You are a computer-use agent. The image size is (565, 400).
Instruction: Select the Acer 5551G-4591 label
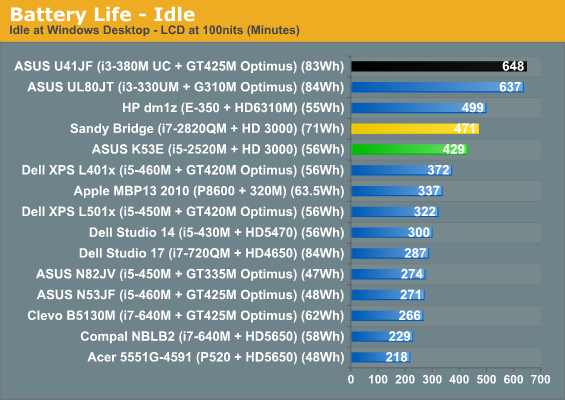coord(216,357)
